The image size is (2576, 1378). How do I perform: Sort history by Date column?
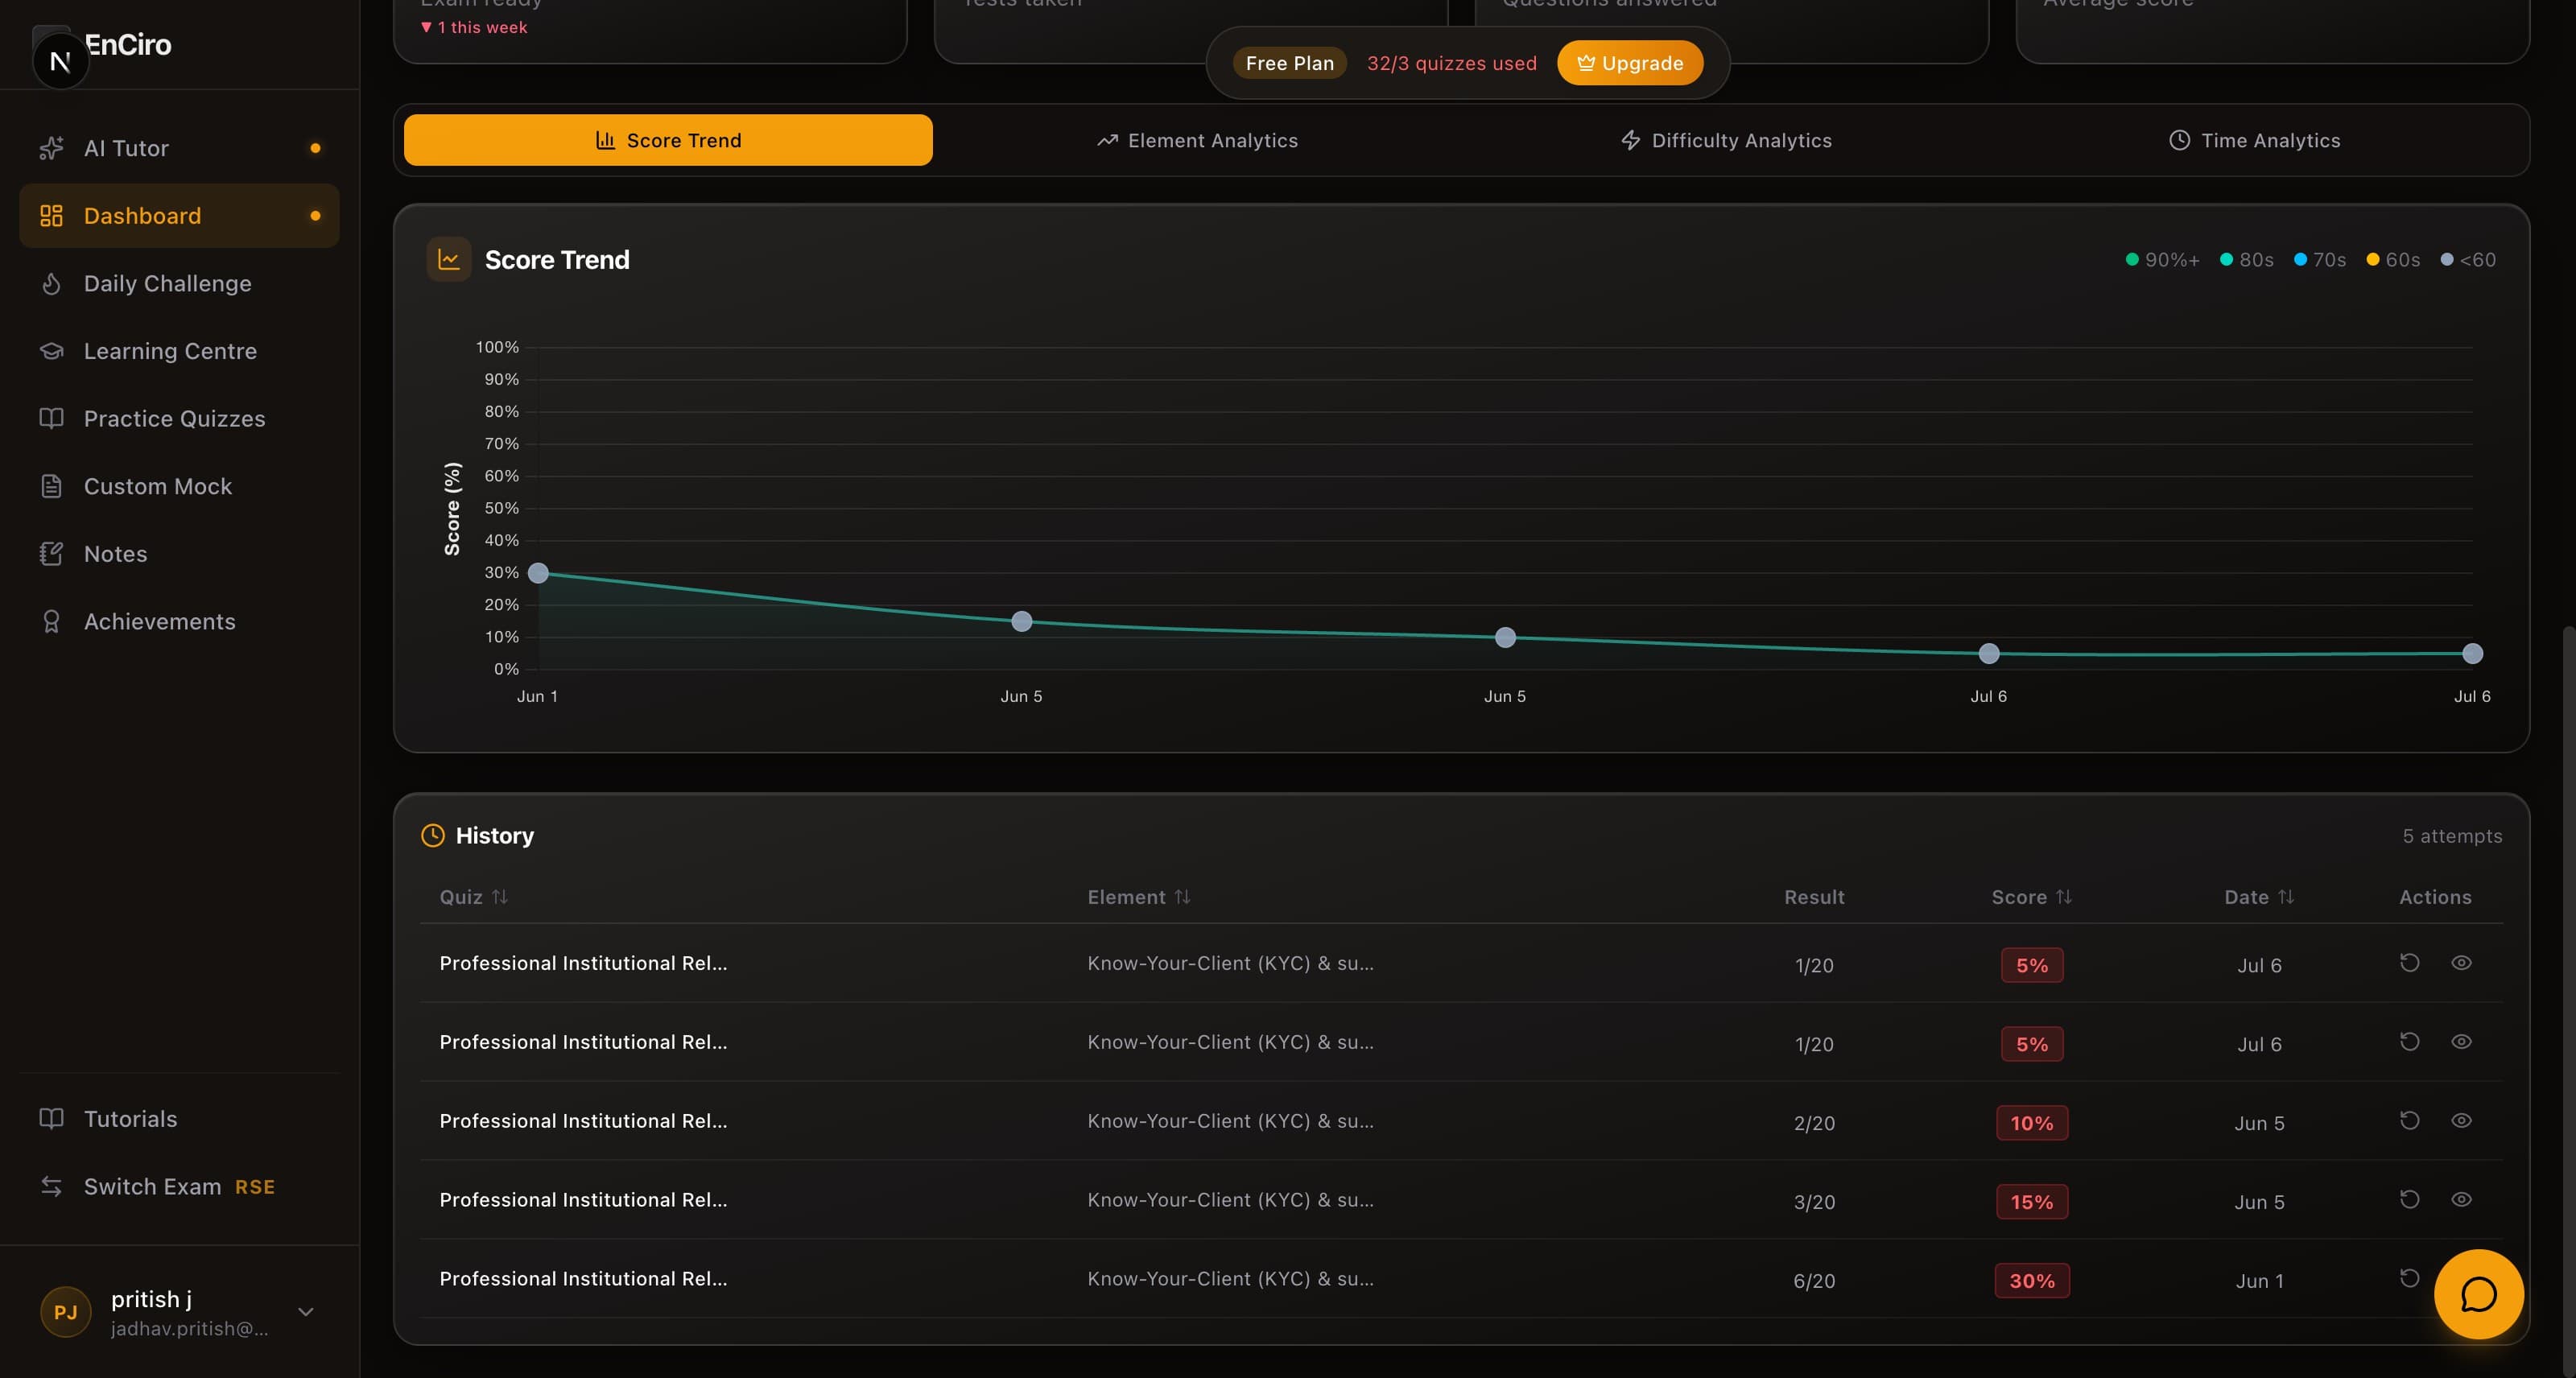point(2259,897)
